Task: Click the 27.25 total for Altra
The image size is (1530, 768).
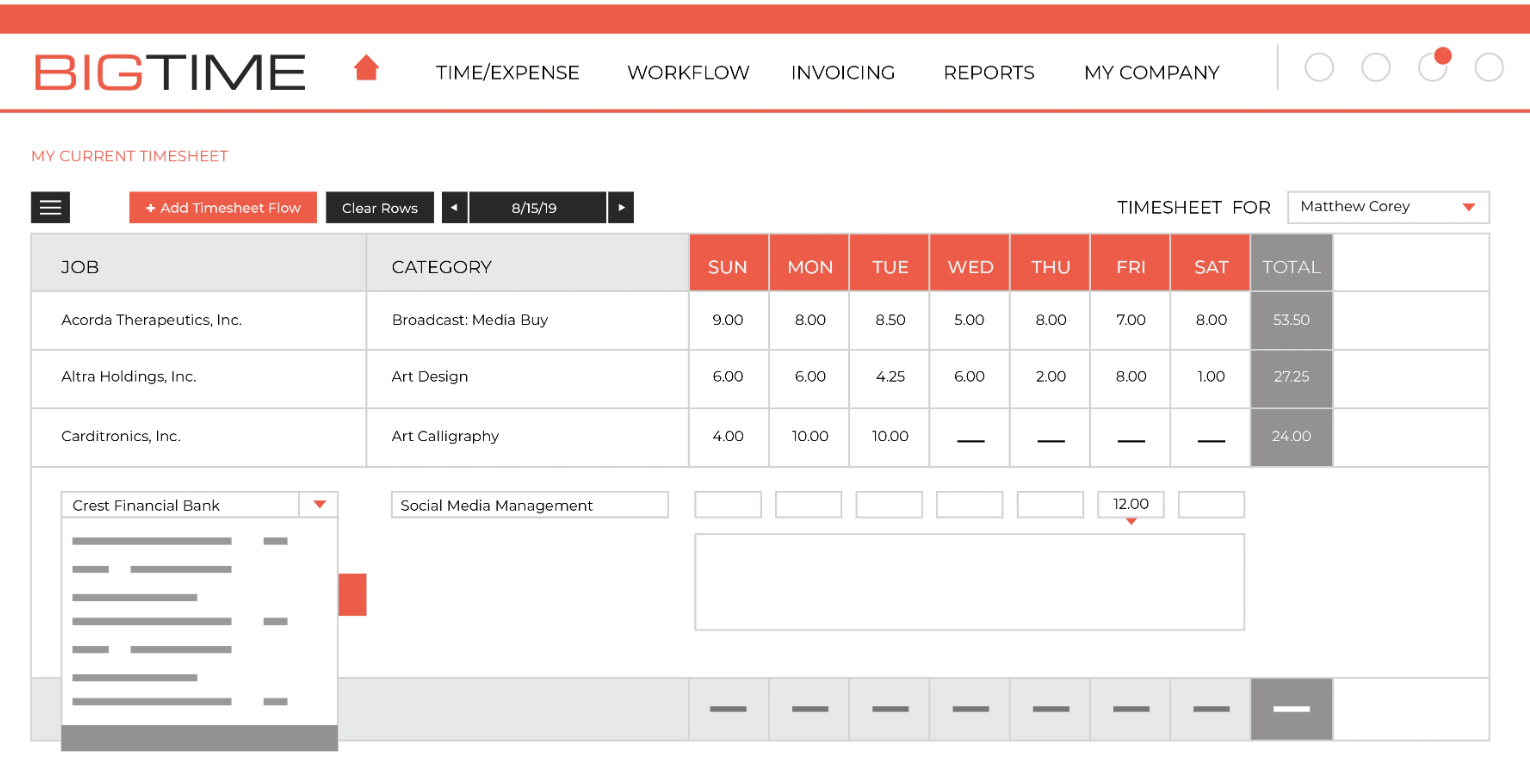Action: click(x=1291, y=377)
